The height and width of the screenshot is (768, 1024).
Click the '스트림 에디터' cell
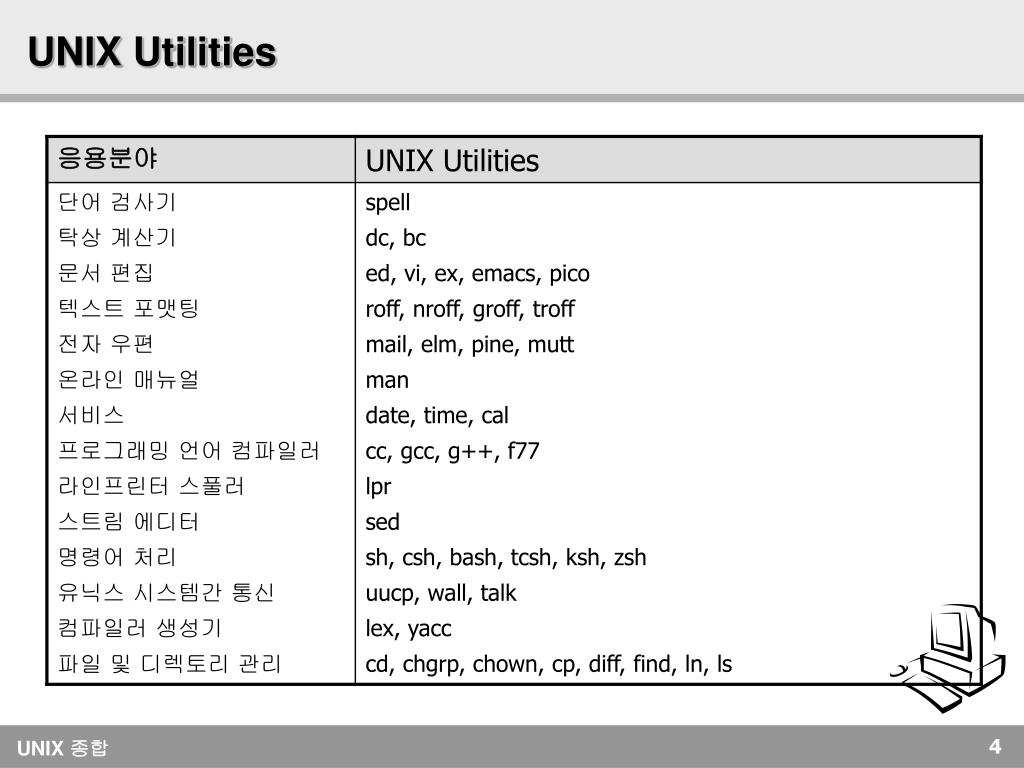[129, 520]
